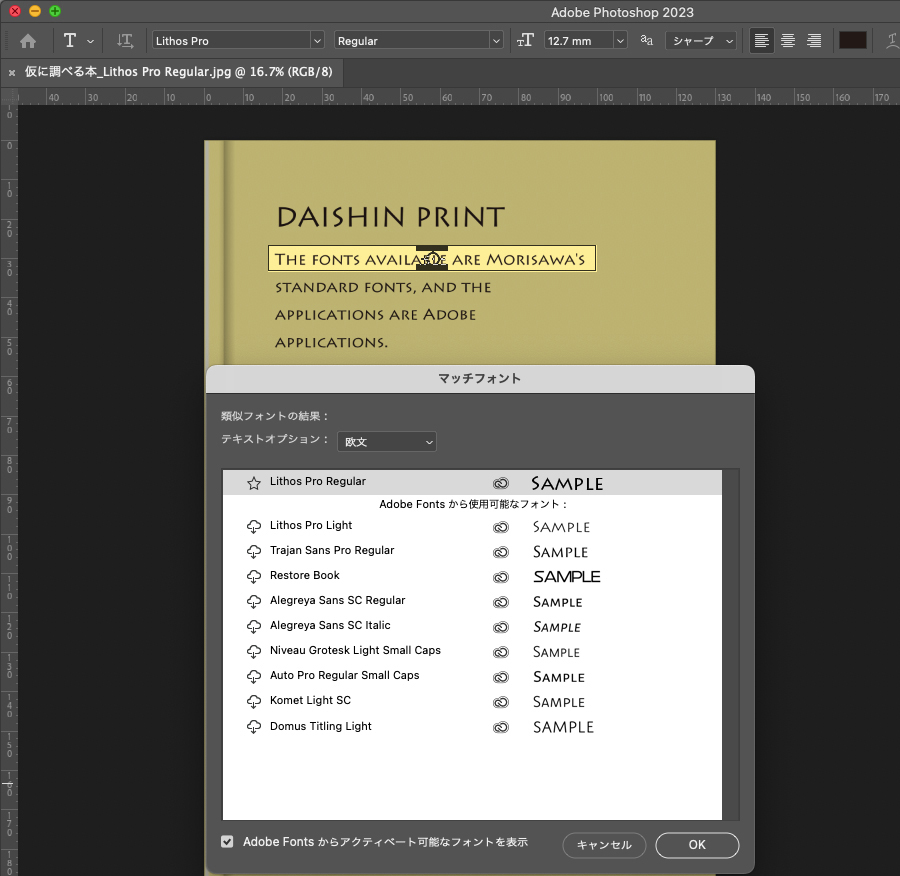This screenshot has width=900, height=876.
Task: Click the 12.7 mm font size field
Action: [579, 41]
